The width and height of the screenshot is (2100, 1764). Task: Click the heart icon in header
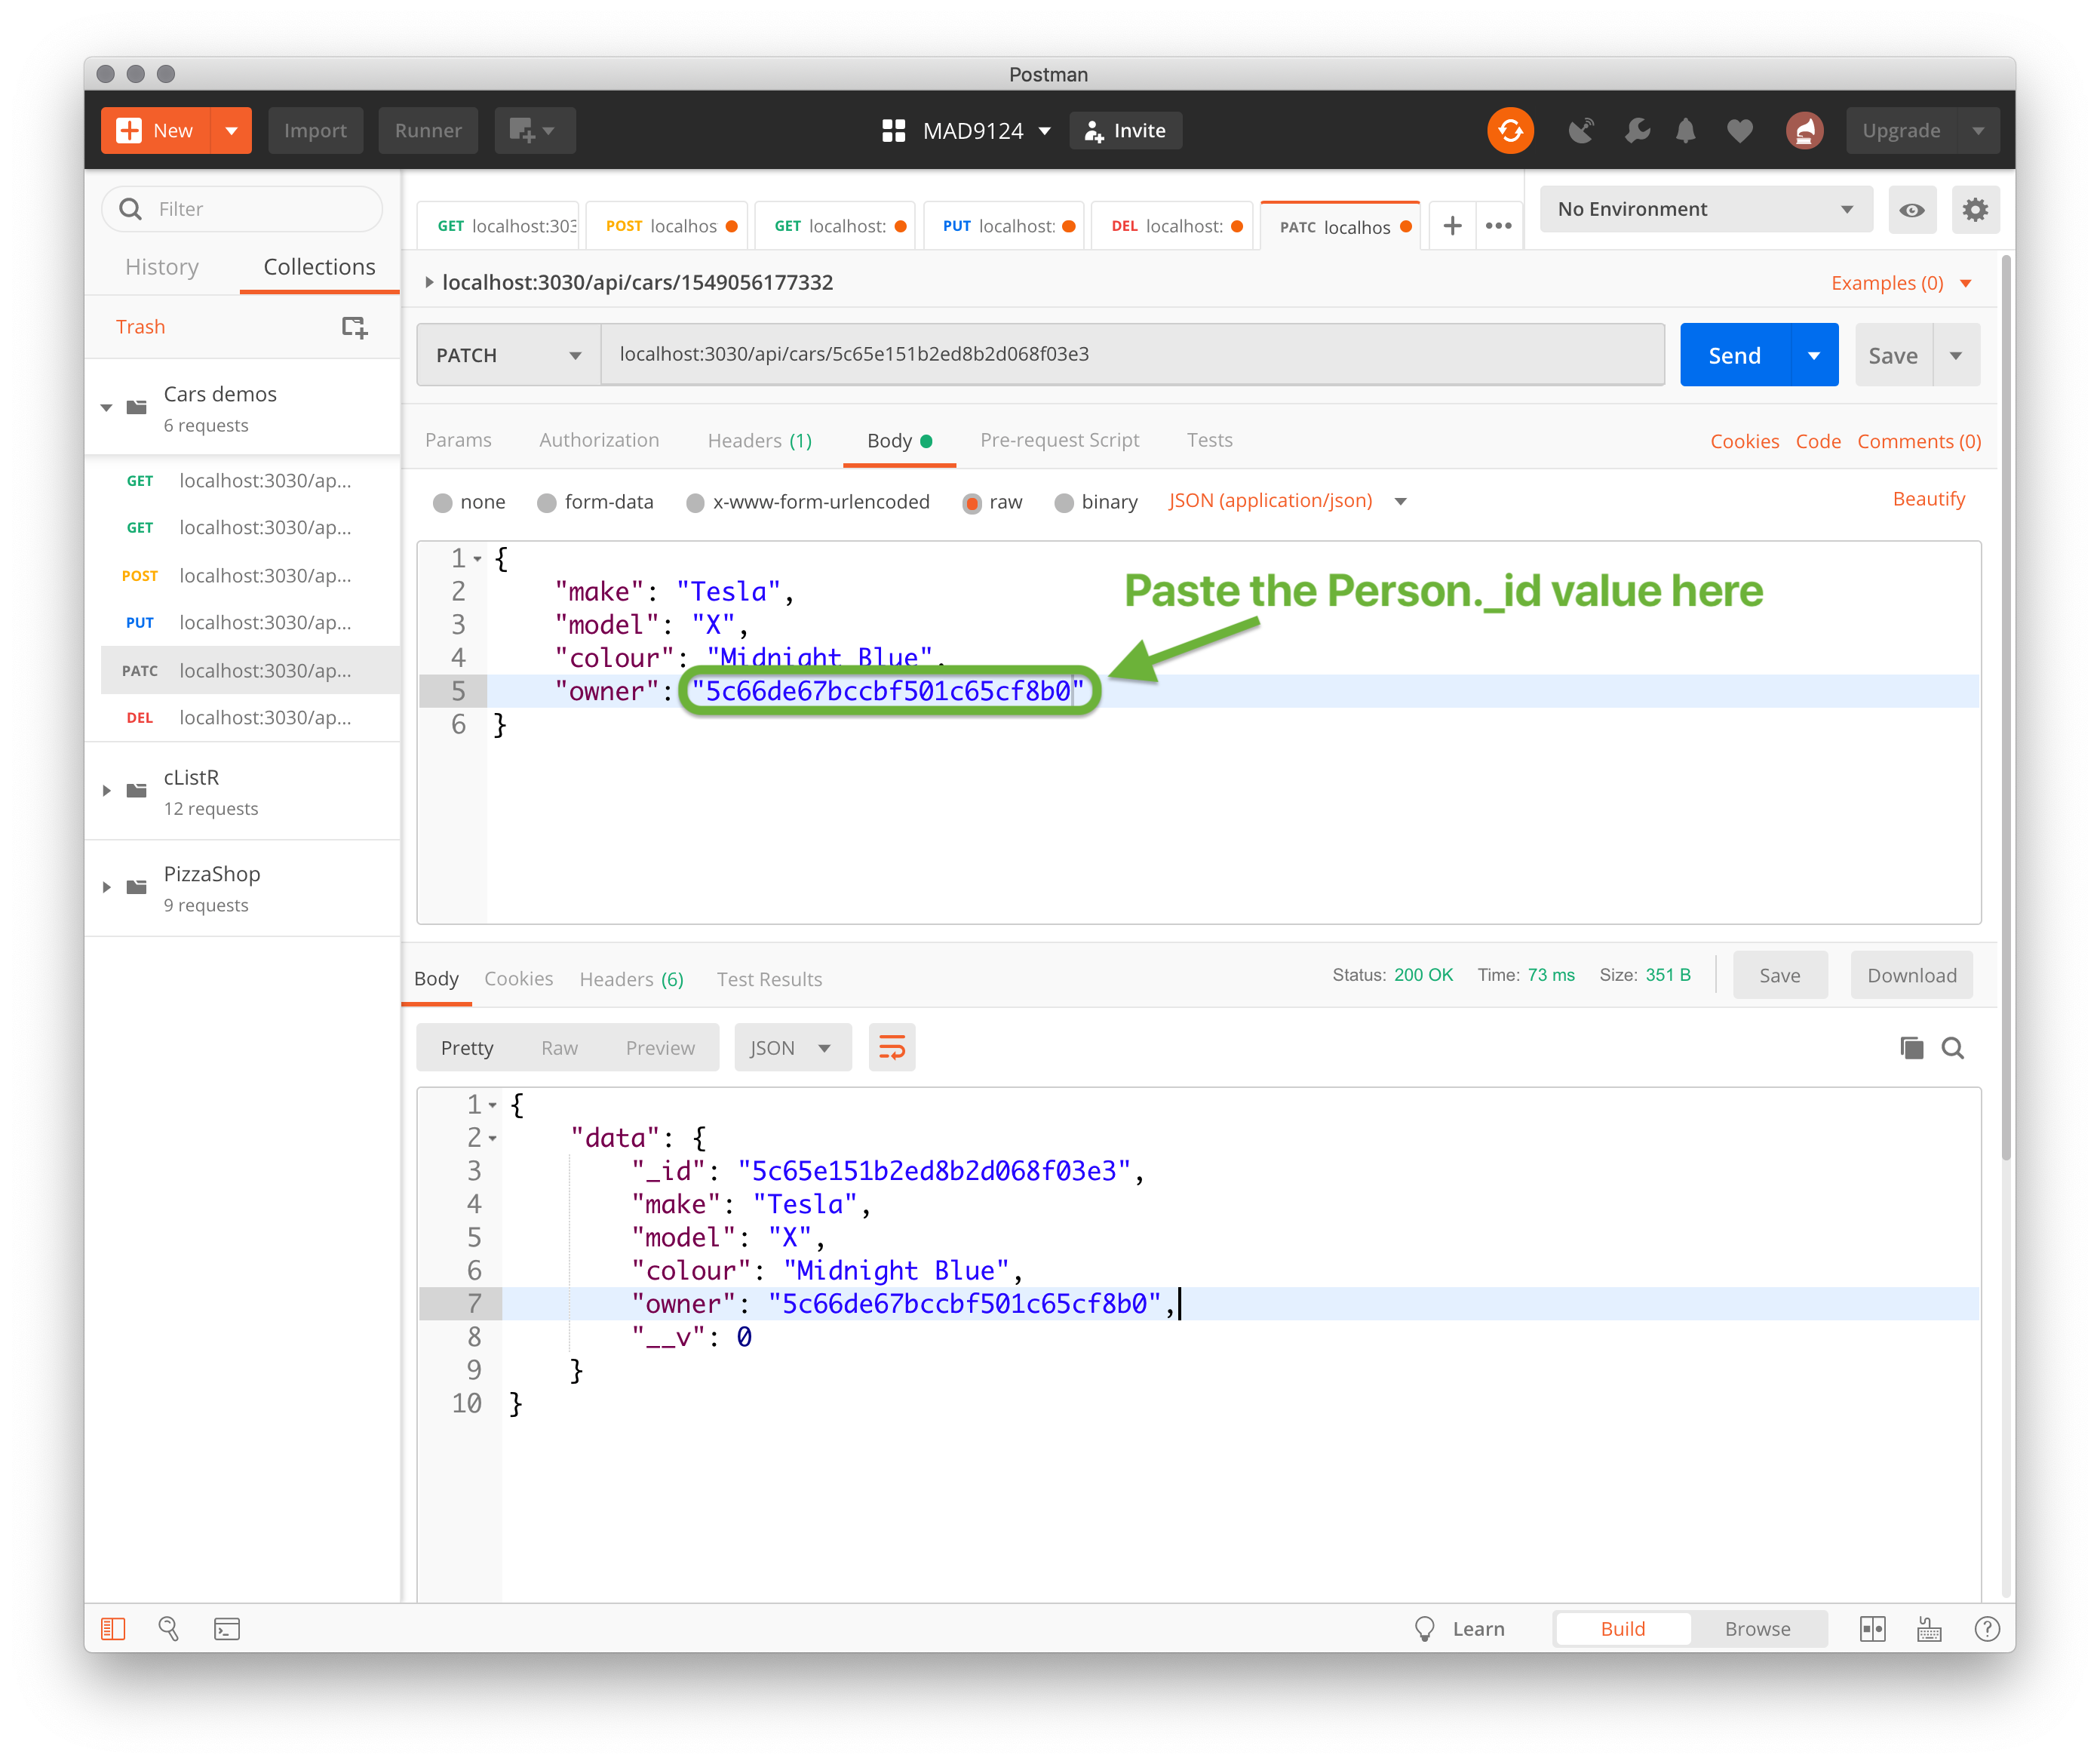click(1740, 131)
